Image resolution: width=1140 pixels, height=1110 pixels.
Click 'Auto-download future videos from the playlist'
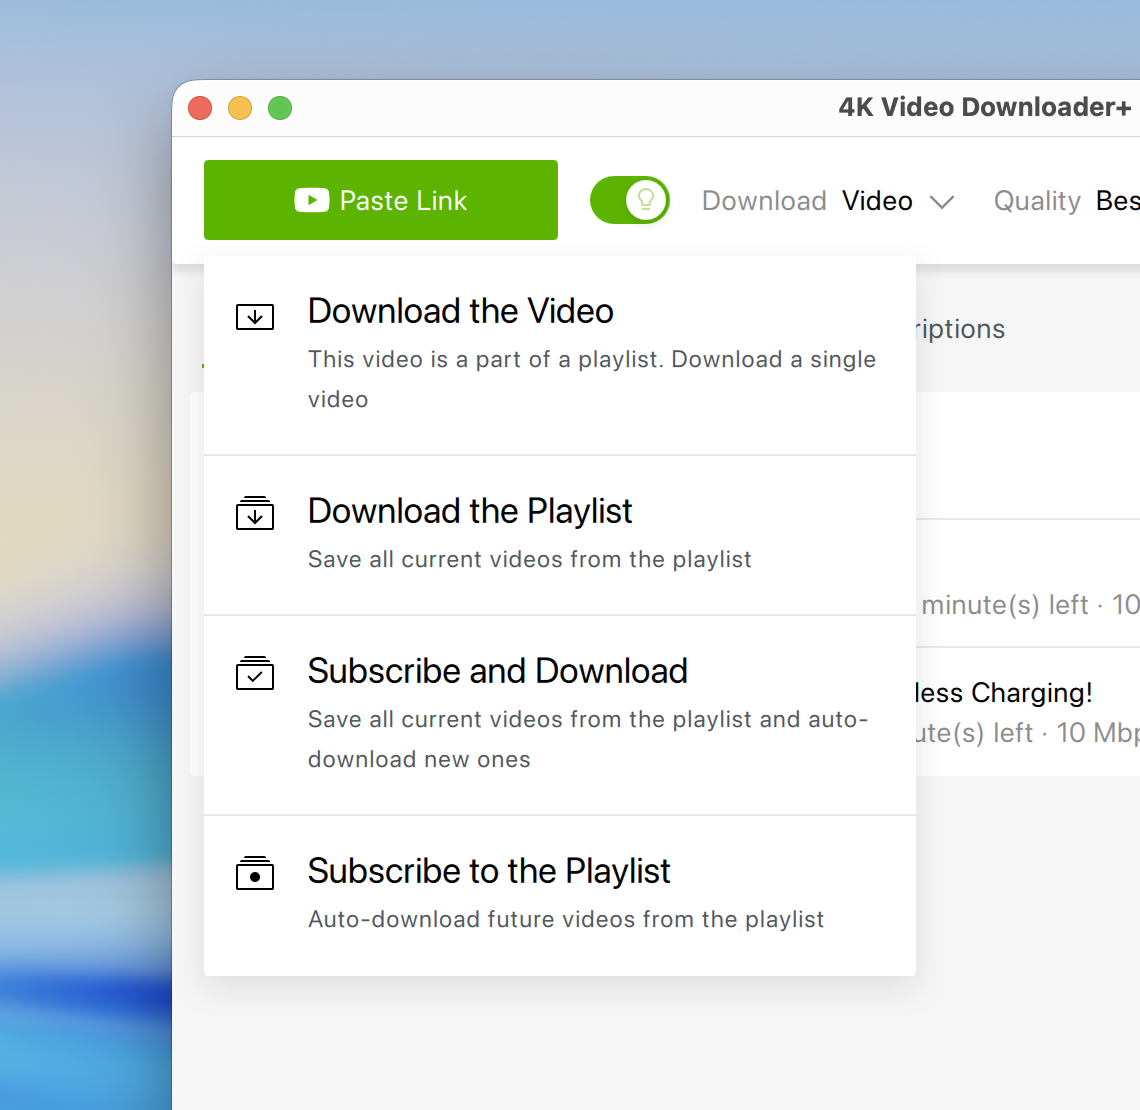(566, 919)
